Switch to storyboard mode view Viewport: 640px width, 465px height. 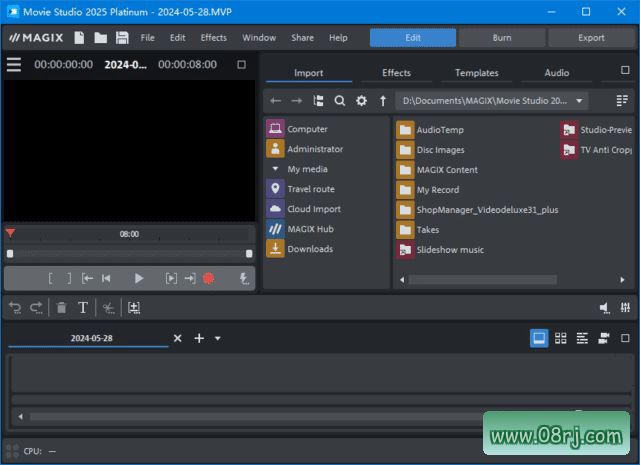[539, 338]
